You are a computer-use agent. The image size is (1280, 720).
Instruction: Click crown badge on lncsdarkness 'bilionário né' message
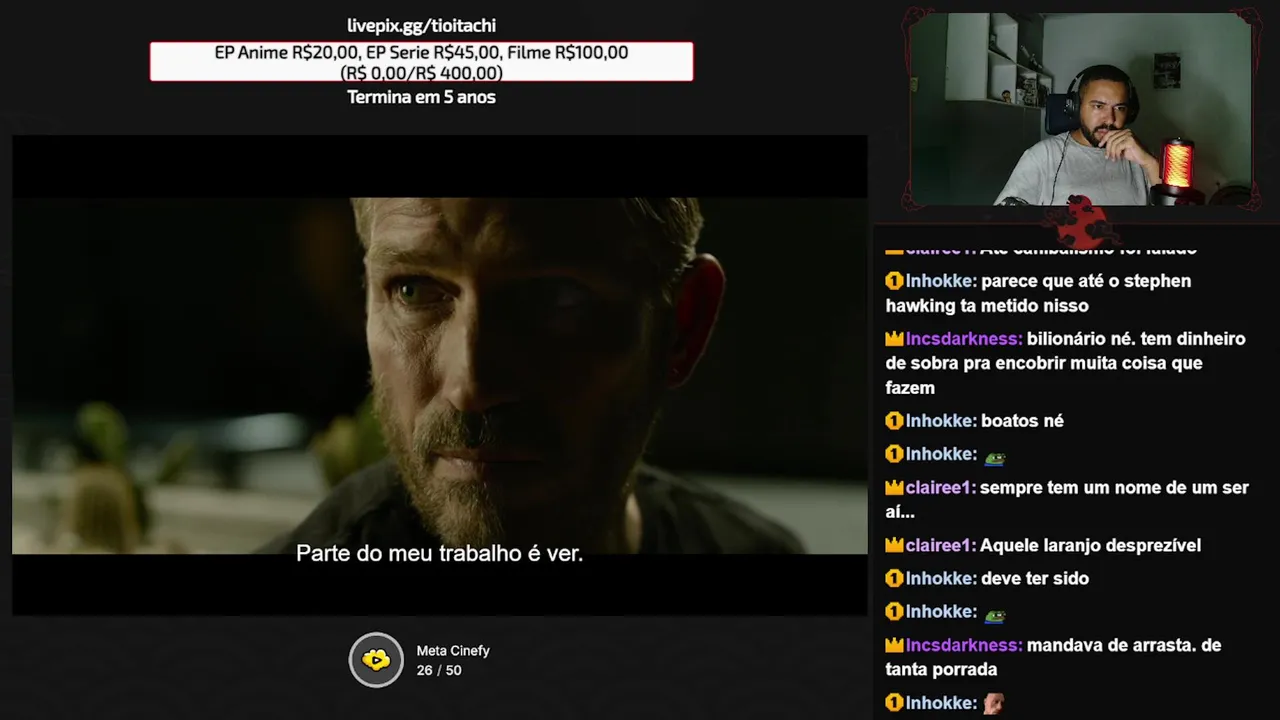[x=894, y=339]
